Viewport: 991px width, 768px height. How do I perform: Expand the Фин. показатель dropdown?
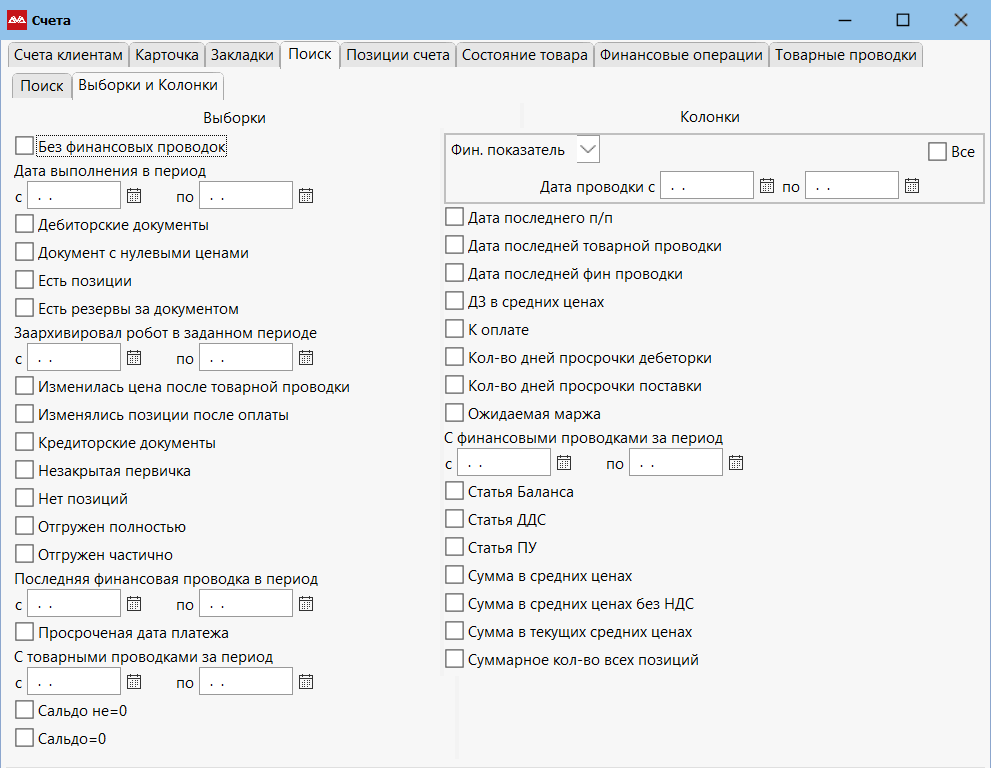coord(588,149)
